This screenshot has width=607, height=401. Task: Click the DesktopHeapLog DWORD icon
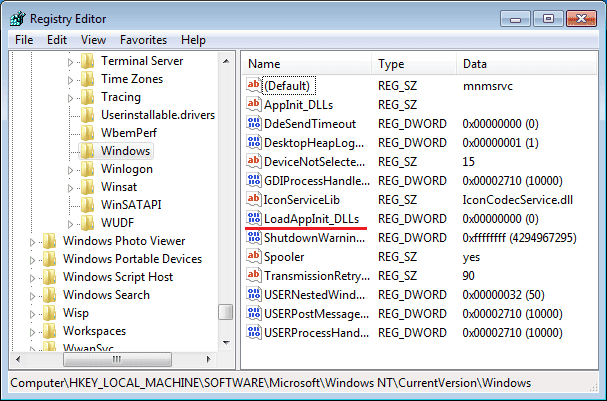(x=254, y=142)
